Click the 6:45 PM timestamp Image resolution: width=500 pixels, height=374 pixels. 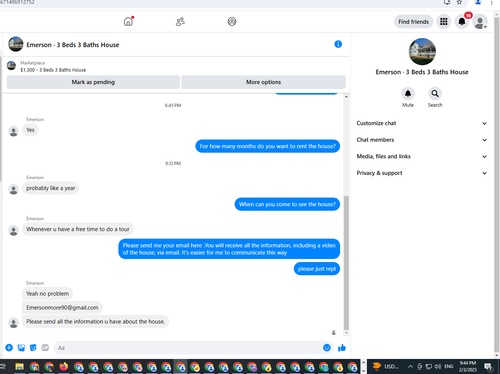pyautogui.click(x=173, y=105)
